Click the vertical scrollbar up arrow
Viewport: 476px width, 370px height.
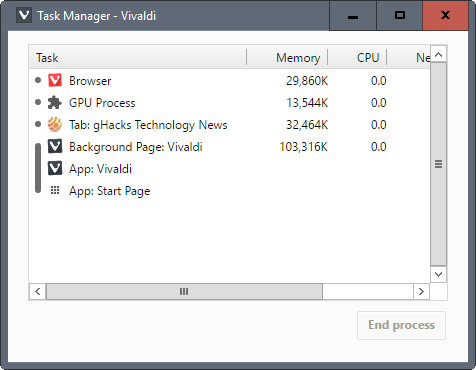(438, 54)
